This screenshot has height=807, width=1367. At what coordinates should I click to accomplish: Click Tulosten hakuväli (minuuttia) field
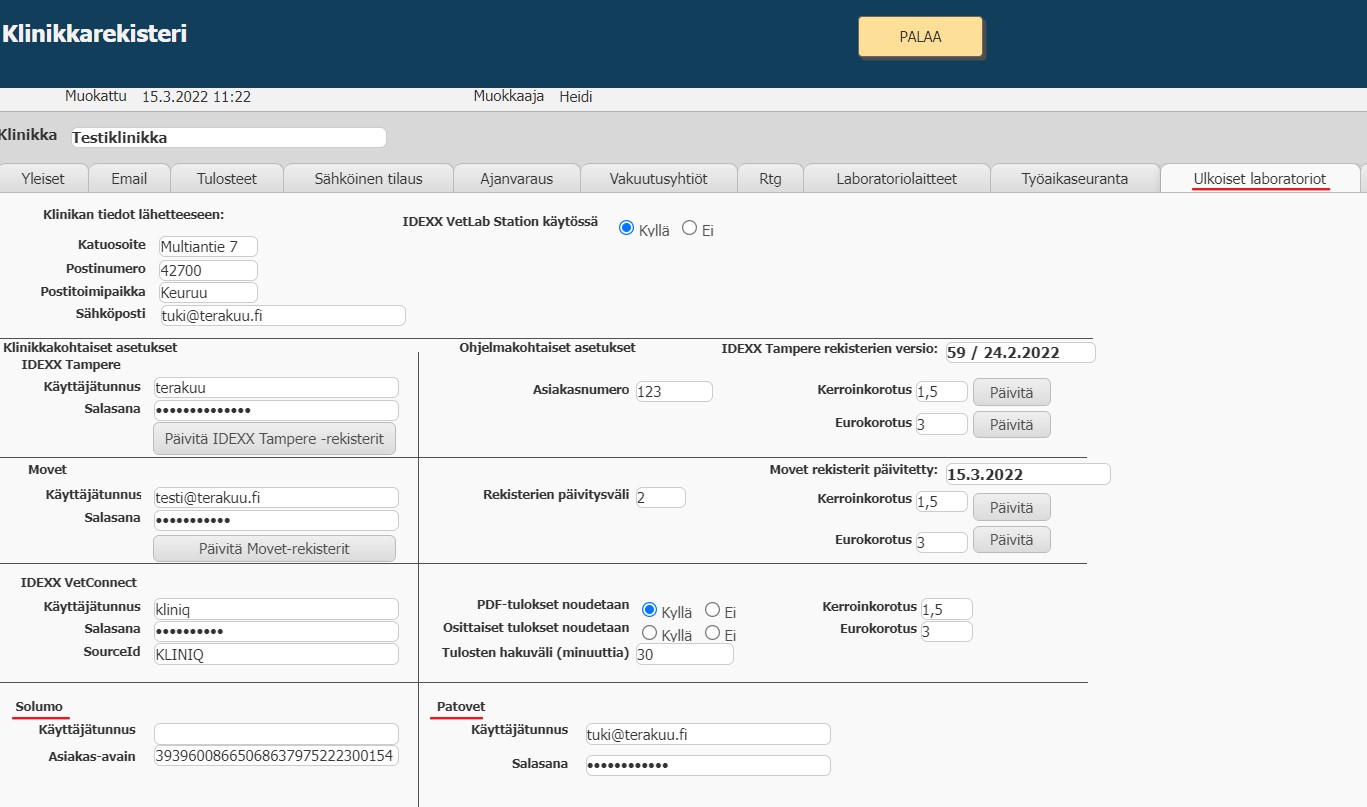(684, 654)
